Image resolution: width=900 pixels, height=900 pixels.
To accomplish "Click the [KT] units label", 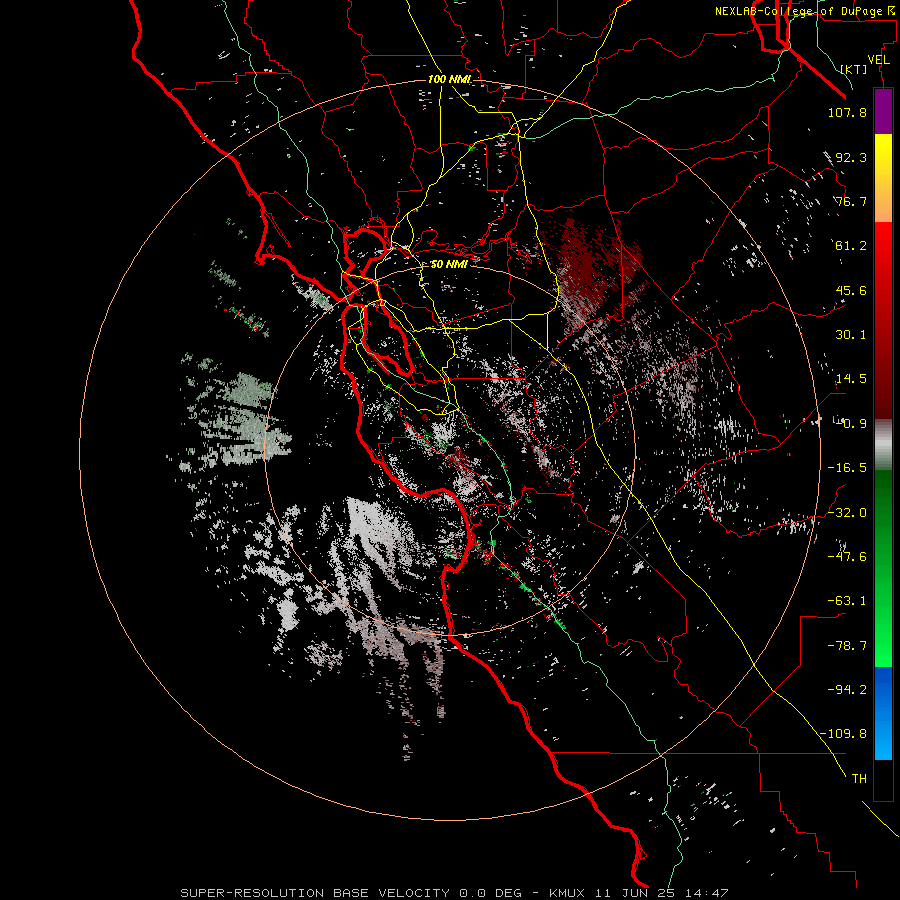I will coord(854,69).
